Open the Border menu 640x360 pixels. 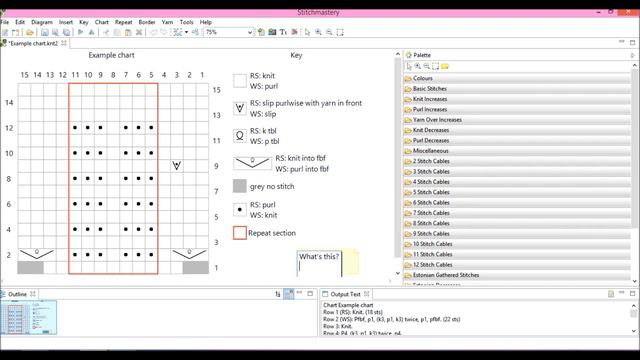point(147,22)
